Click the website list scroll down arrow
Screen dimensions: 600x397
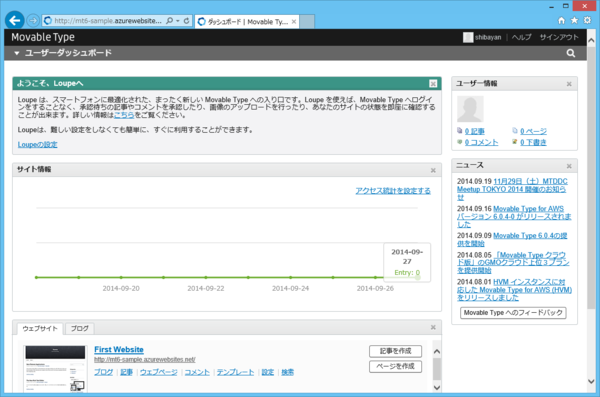[x=437, y=387]
